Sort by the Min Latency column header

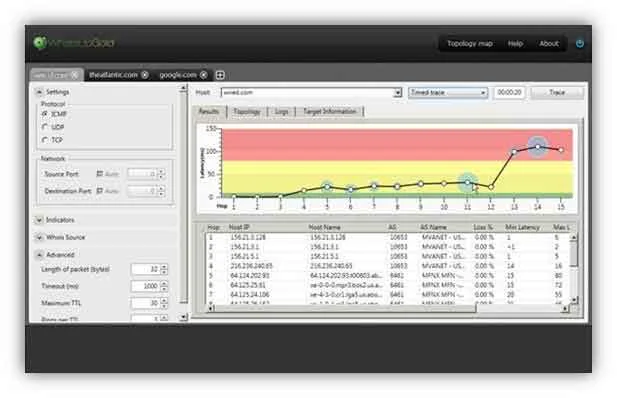(x=523, y=227)
